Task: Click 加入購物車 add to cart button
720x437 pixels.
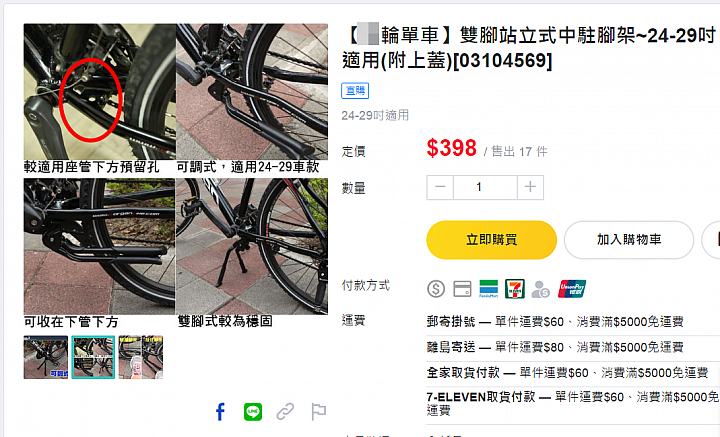Action: click(x=629, y=240)
